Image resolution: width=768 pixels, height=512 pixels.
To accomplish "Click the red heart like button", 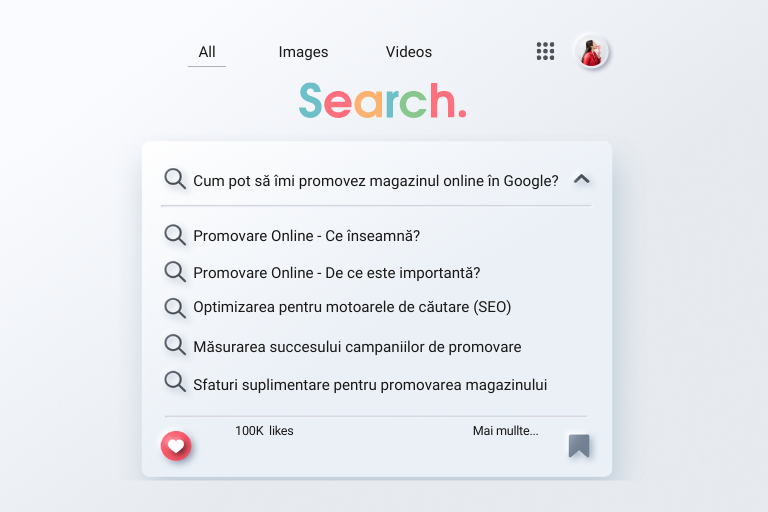I will tap(176, 446).
